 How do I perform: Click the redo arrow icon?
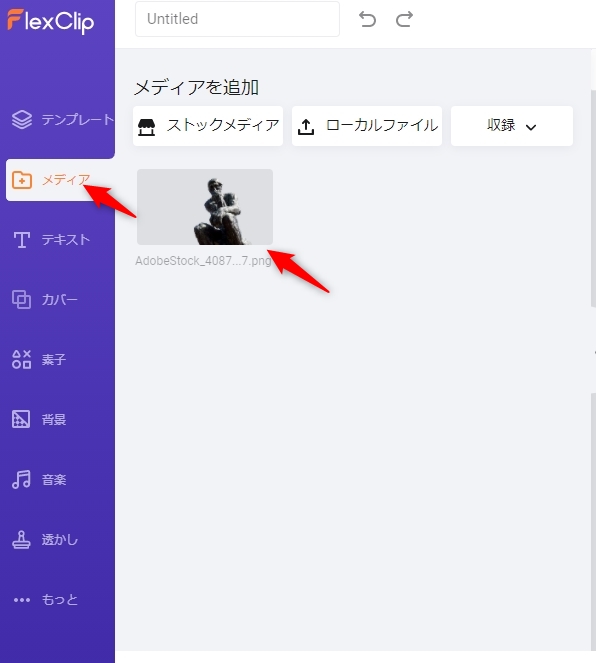[404, 19]
